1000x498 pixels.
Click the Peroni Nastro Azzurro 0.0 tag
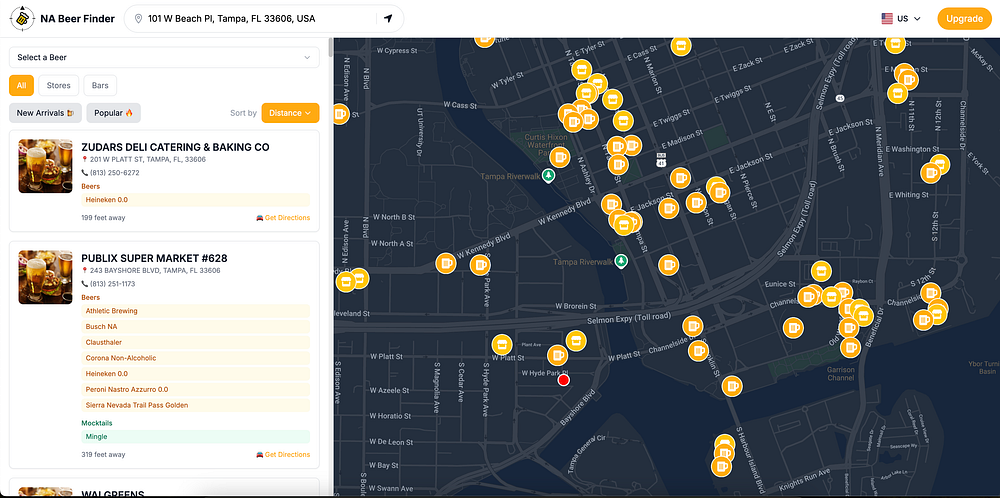tap(196, 390)
